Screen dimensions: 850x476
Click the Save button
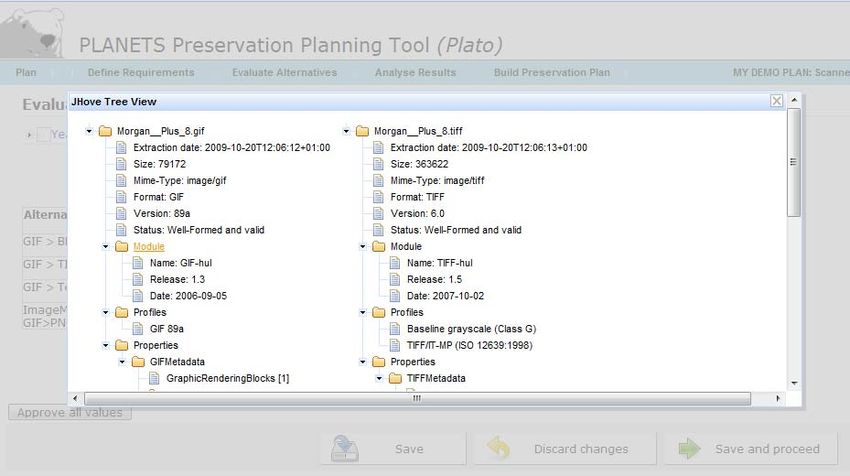(x=393, y=449)
